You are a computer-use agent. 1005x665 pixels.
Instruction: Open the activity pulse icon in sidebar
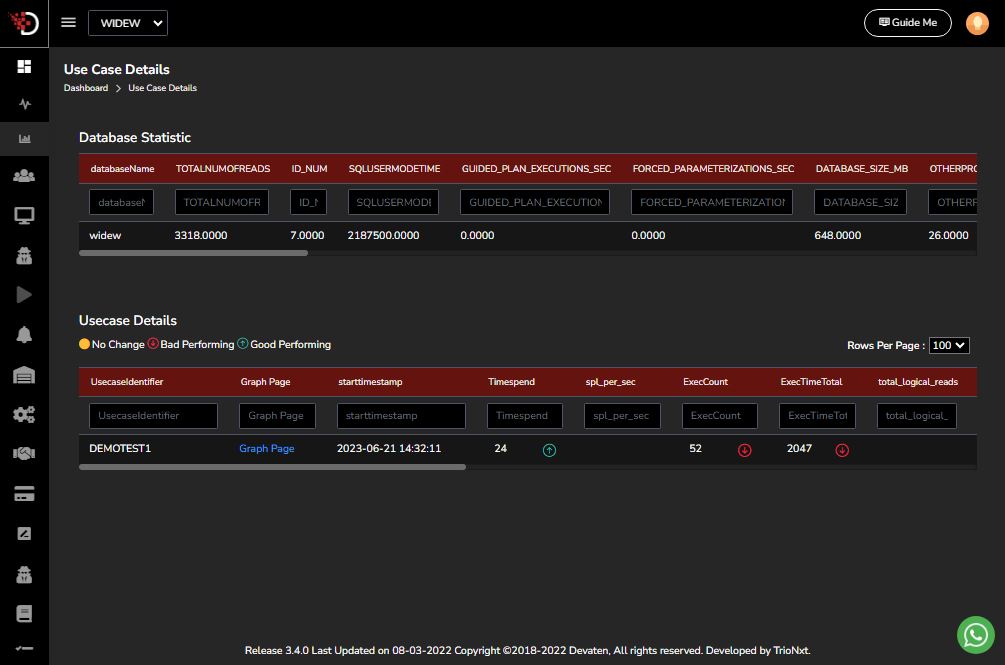(24, 104)
